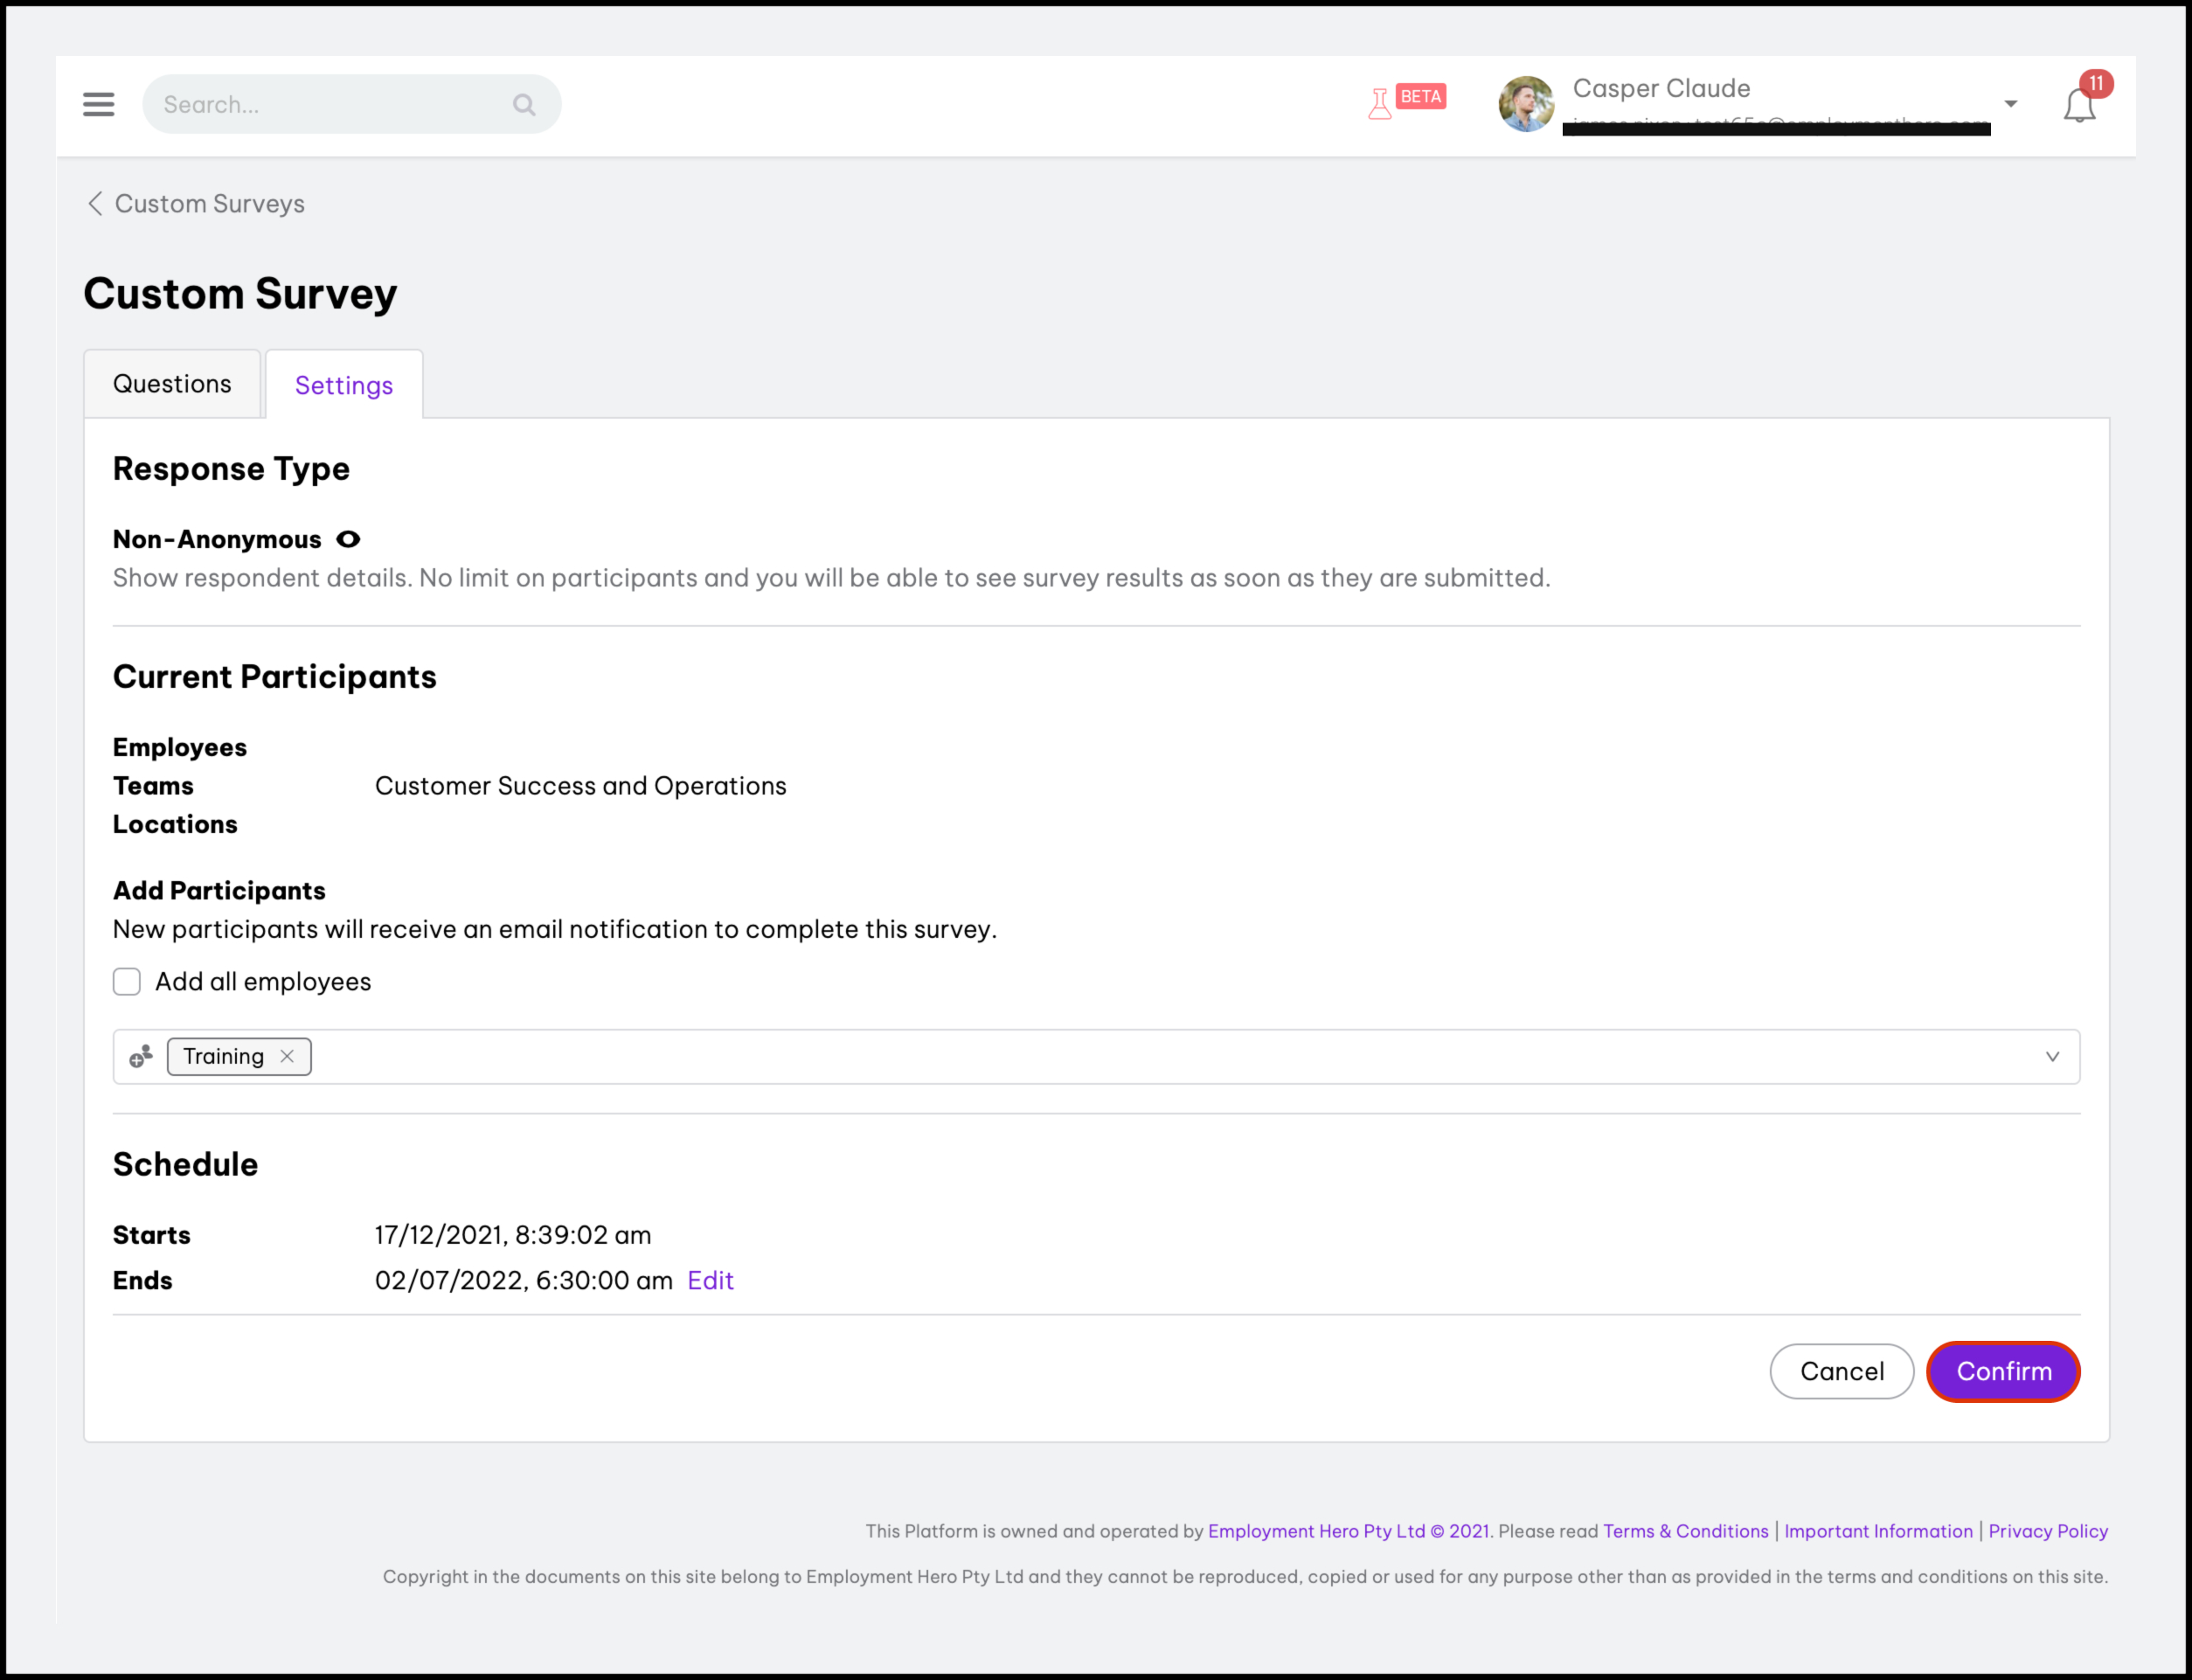Go back via Custom Surveys chevron
Image resolution: width=2192 pixels, height=1680 pixels.
(x=95, y=204)
